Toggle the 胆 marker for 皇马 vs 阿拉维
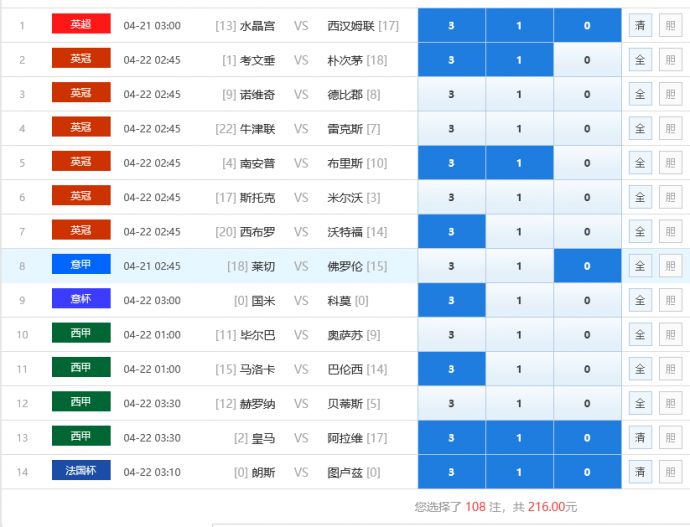 click(x=670, y=437)
